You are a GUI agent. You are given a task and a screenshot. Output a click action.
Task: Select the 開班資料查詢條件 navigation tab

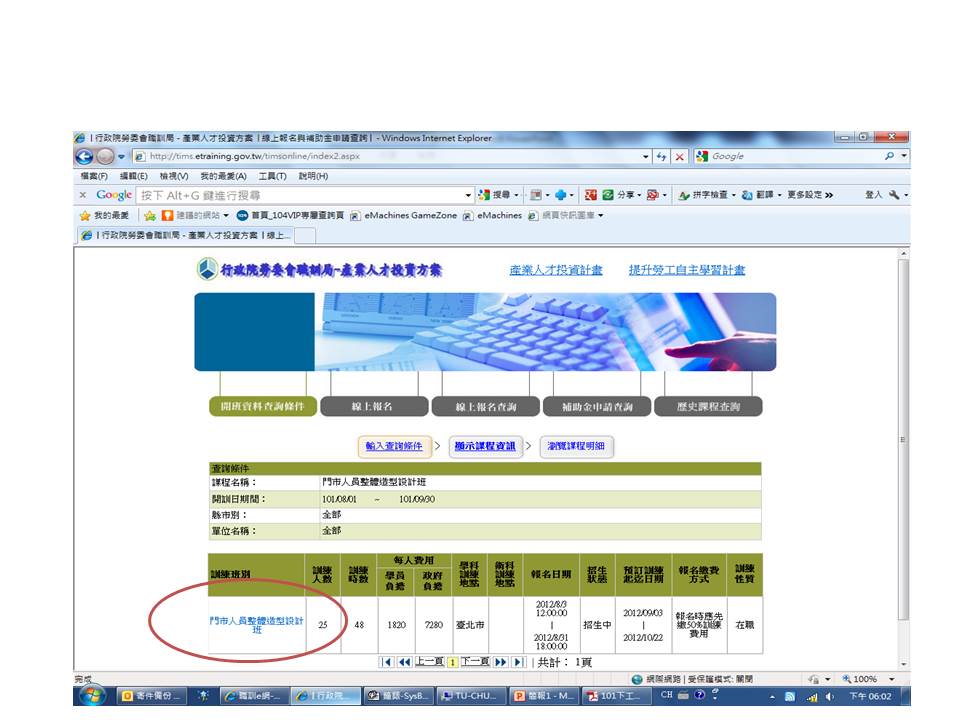[x=263, y=407]
